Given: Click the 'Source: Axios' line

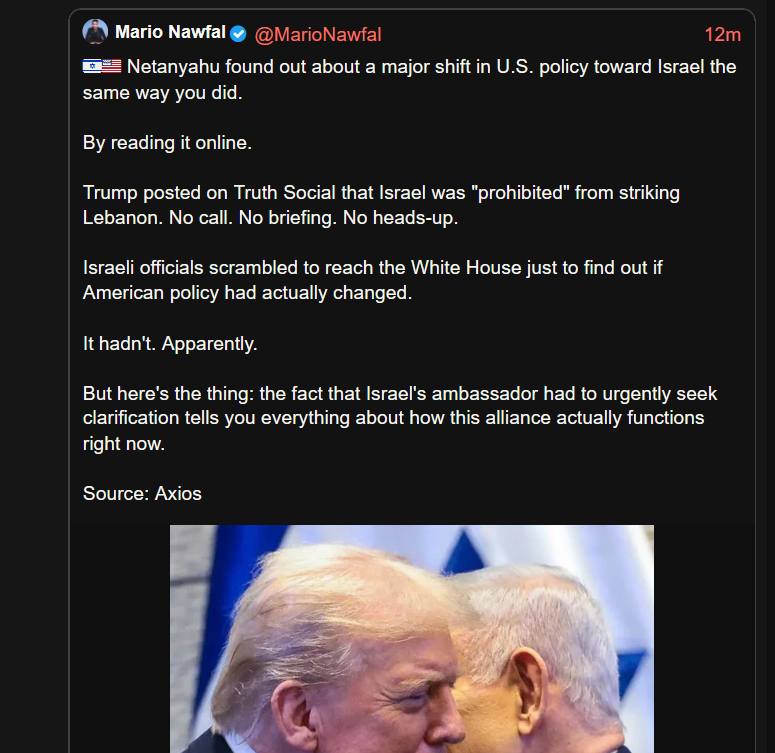Looking at the screenshot, I should [142, 493].
